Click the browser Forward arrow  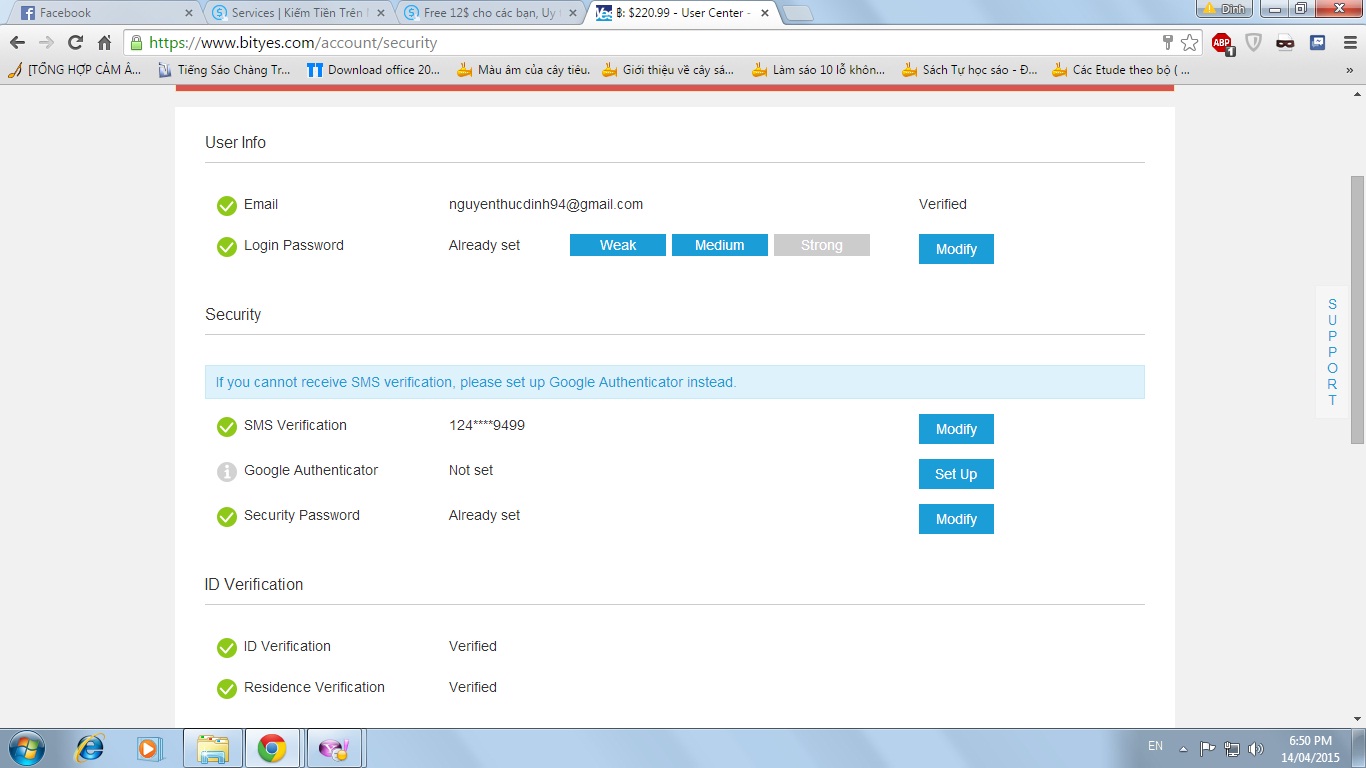coord(46,43)
